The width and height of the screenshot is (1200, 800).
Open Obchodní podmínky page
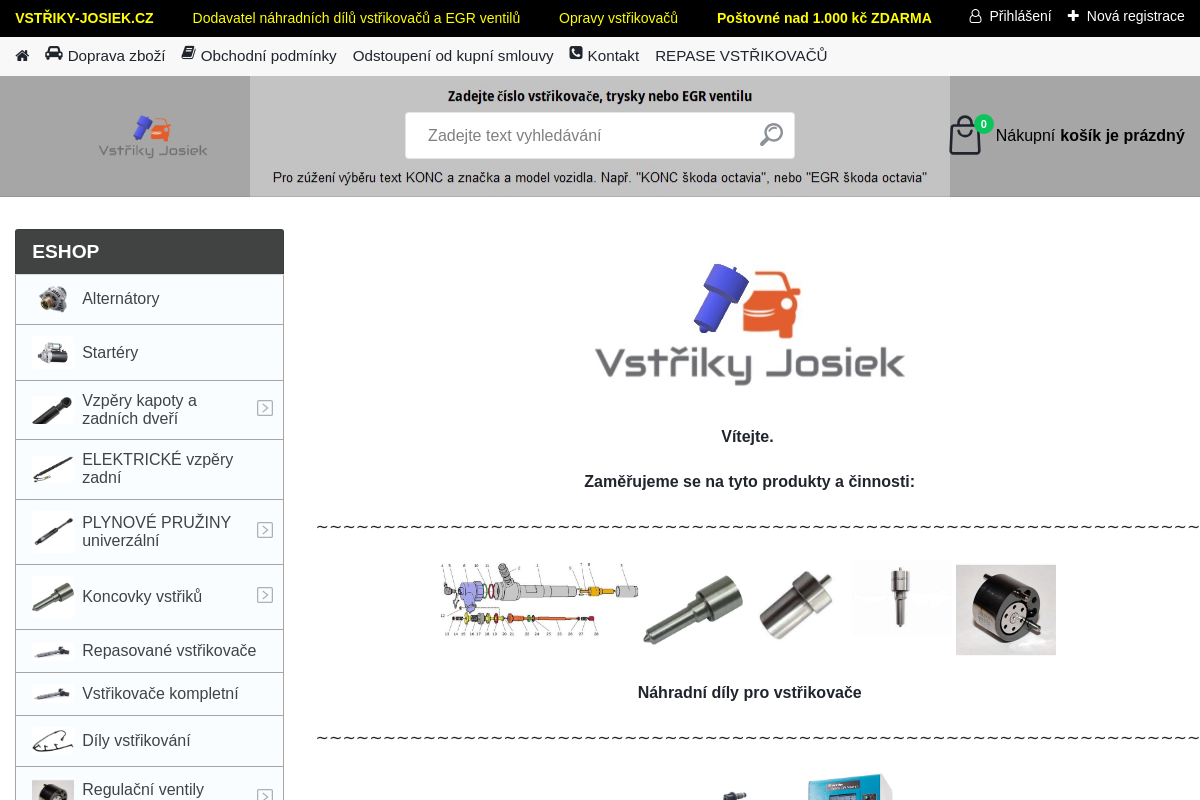click(x=268, y=56)
